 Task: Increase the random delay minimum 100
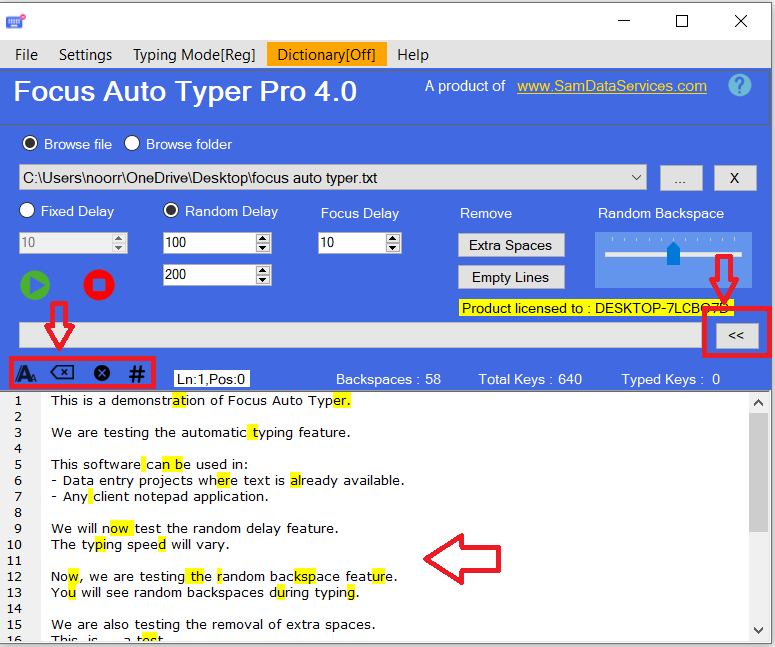[263, 238]
